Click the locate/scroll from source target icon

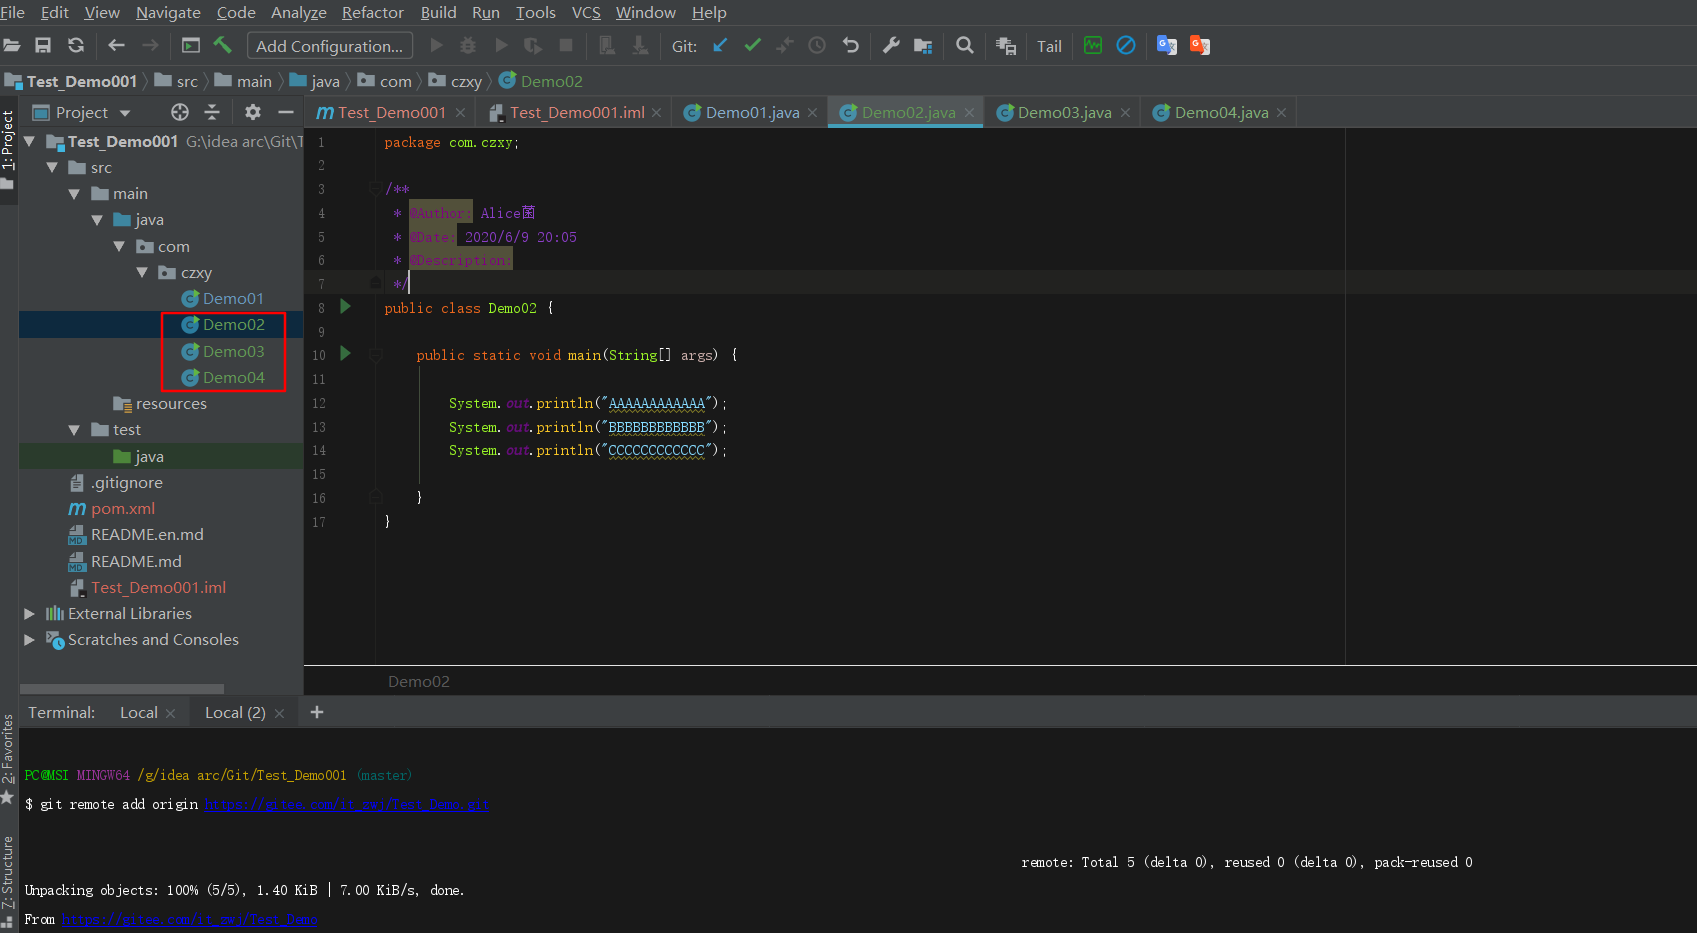click(x=180, y=112)
